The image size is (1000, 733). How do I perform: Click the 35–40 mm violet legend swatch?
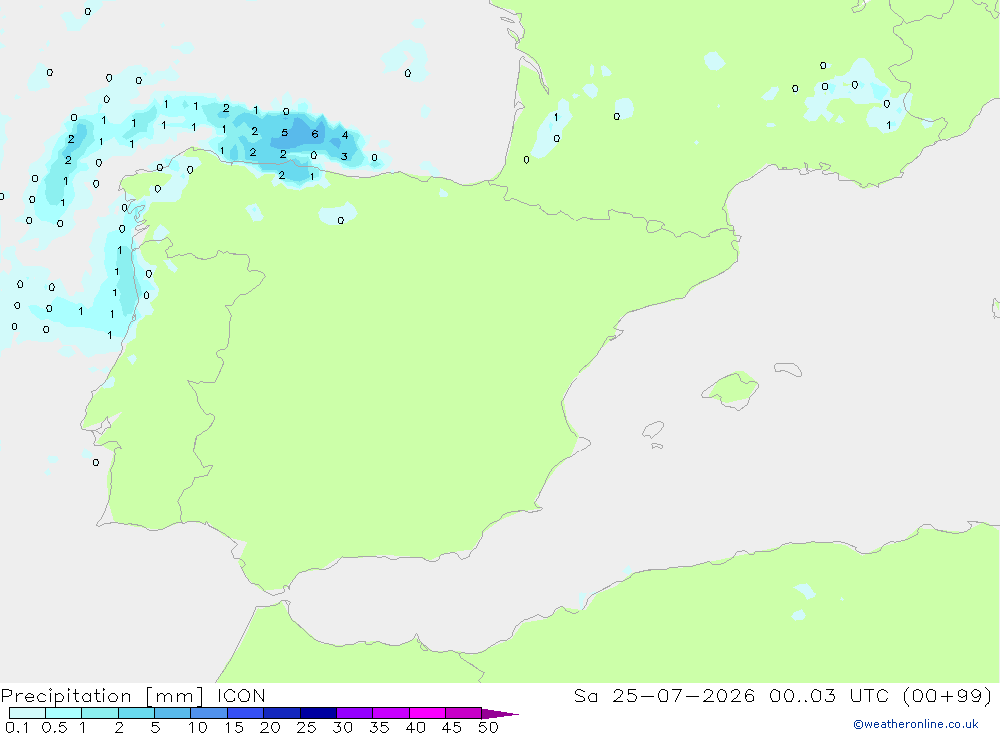click(x=390, y=713)
